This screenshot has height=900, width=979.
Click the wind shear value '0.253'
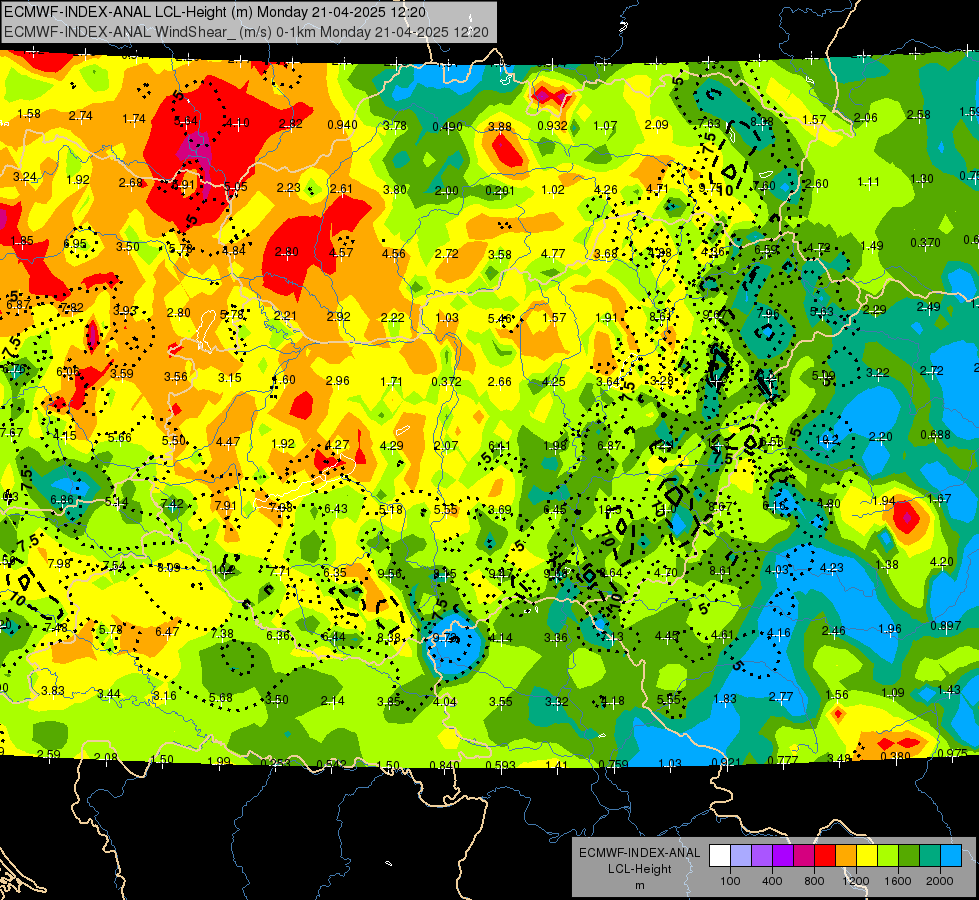tap(275, 763)
